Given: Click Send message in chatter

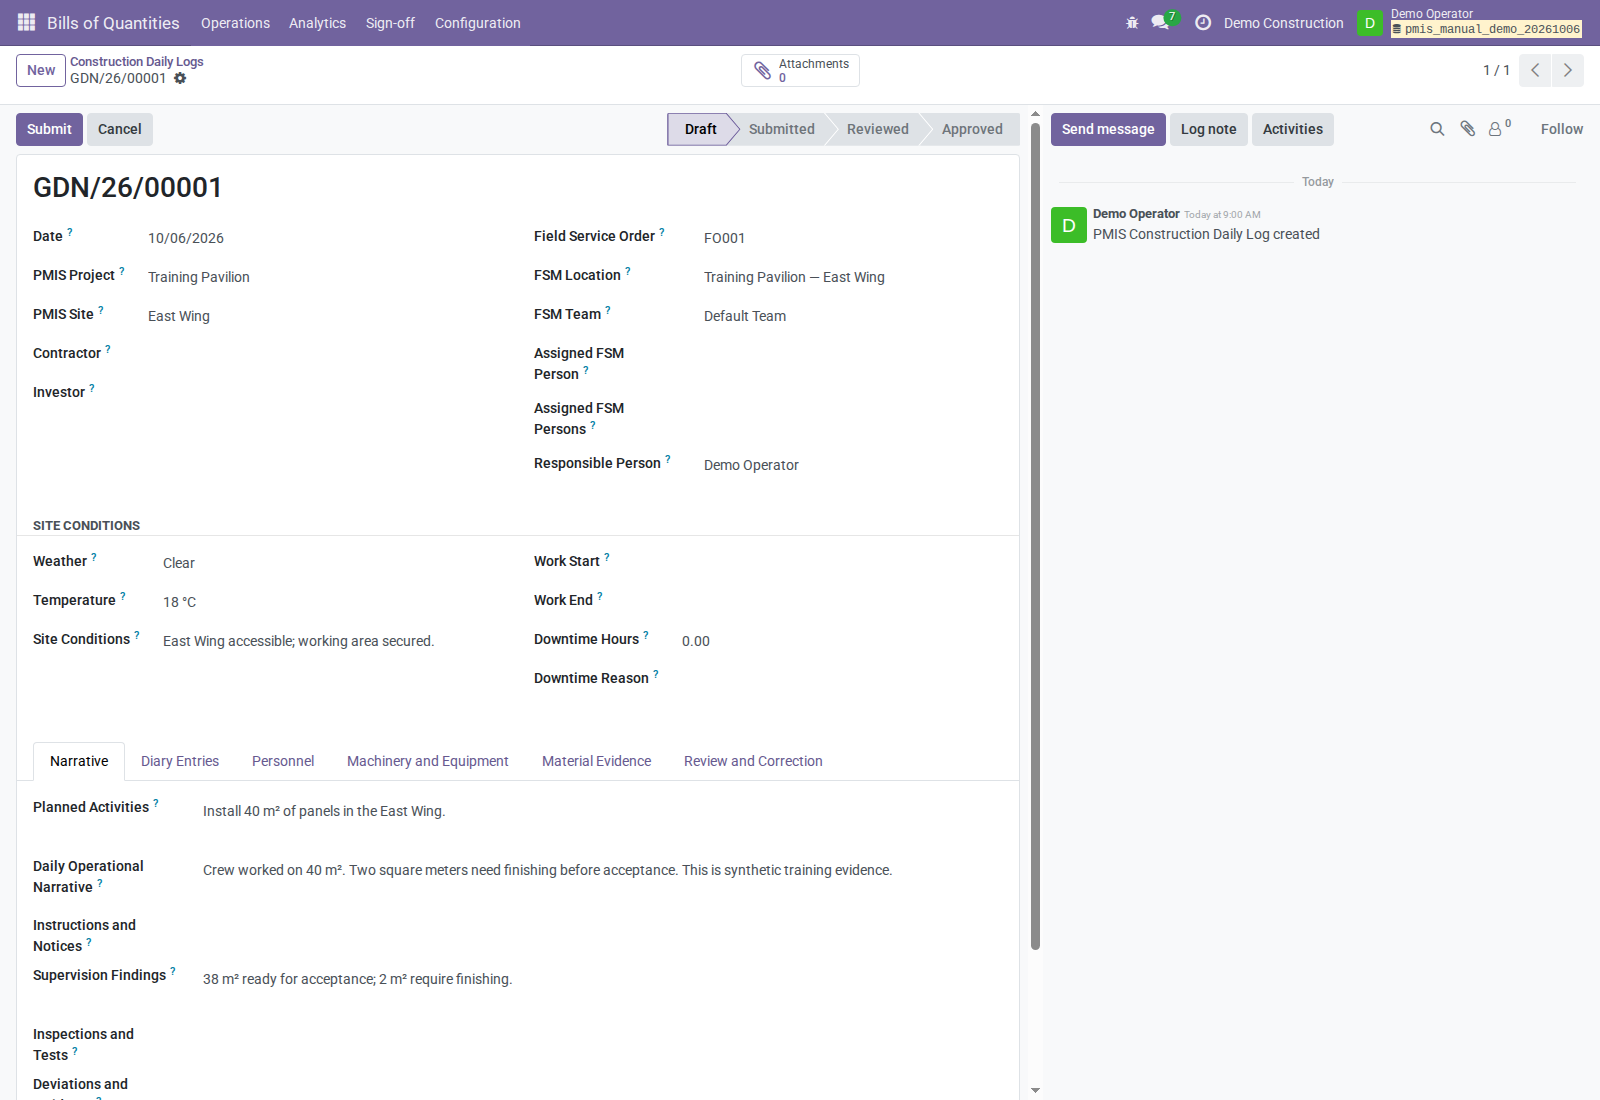Looking at the screenshot, I should coord(1108,129).
